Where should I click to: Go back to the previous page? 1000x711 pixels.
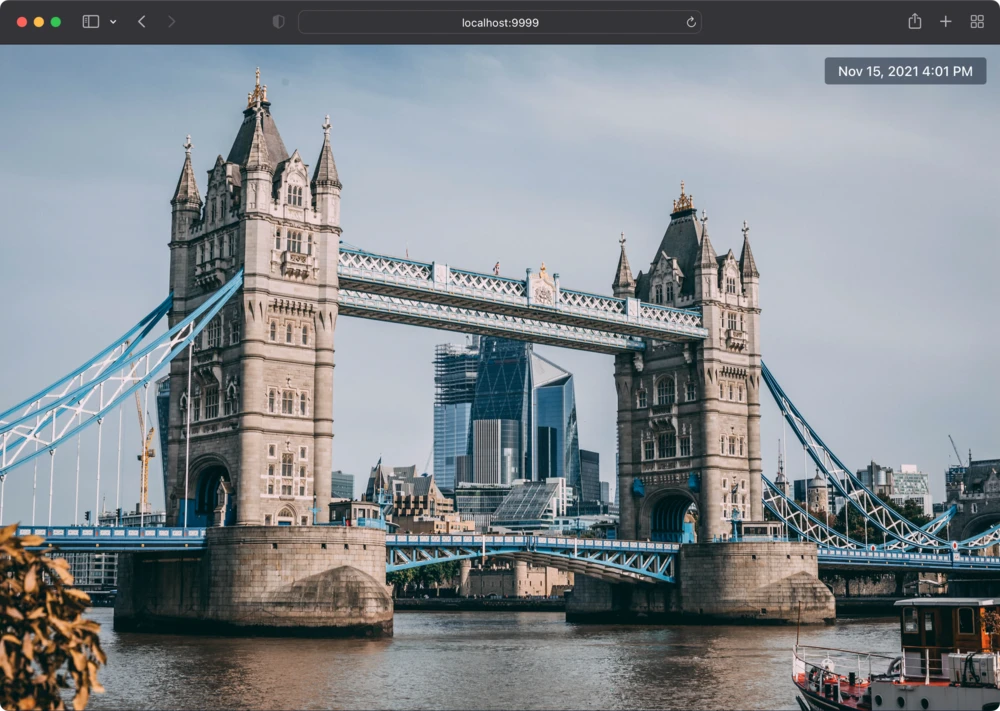pyautogui.click(x=141, y=22)
